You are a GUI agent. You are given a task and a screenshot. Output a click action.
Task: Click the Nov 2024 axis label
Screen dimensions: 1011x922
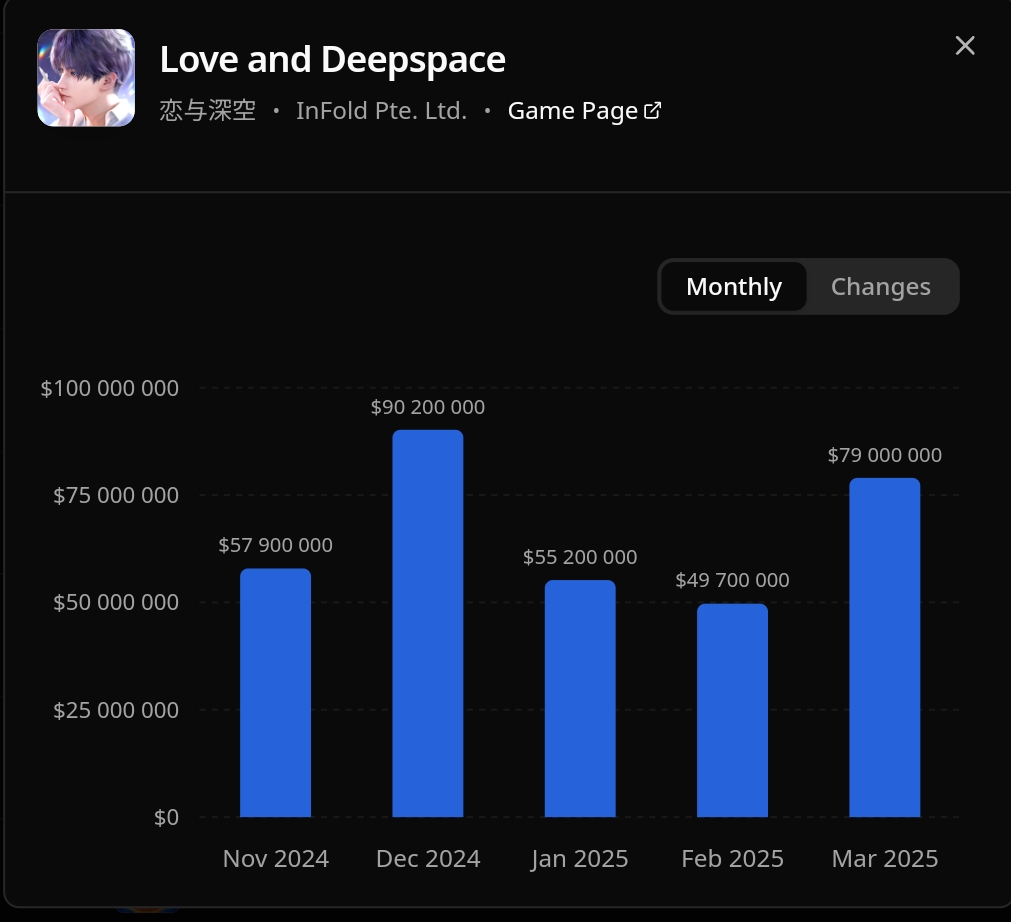tap(275, 858)
